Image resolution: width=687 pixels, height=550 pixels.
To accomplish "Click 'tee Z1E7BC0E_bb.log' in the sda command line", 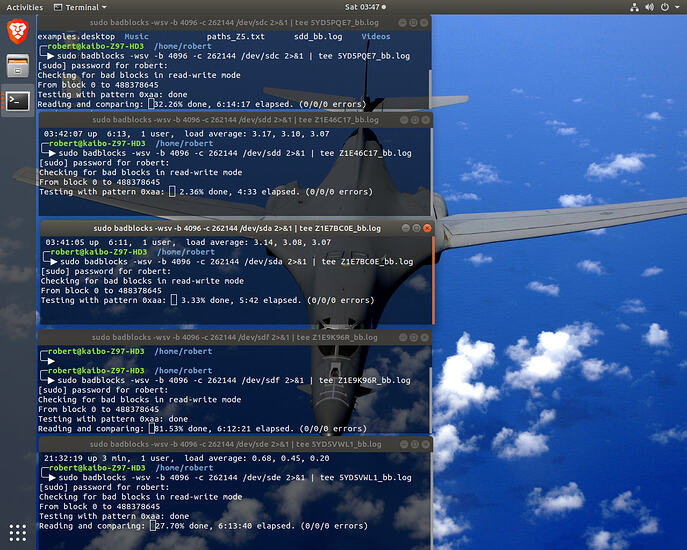I will (368, 262).
